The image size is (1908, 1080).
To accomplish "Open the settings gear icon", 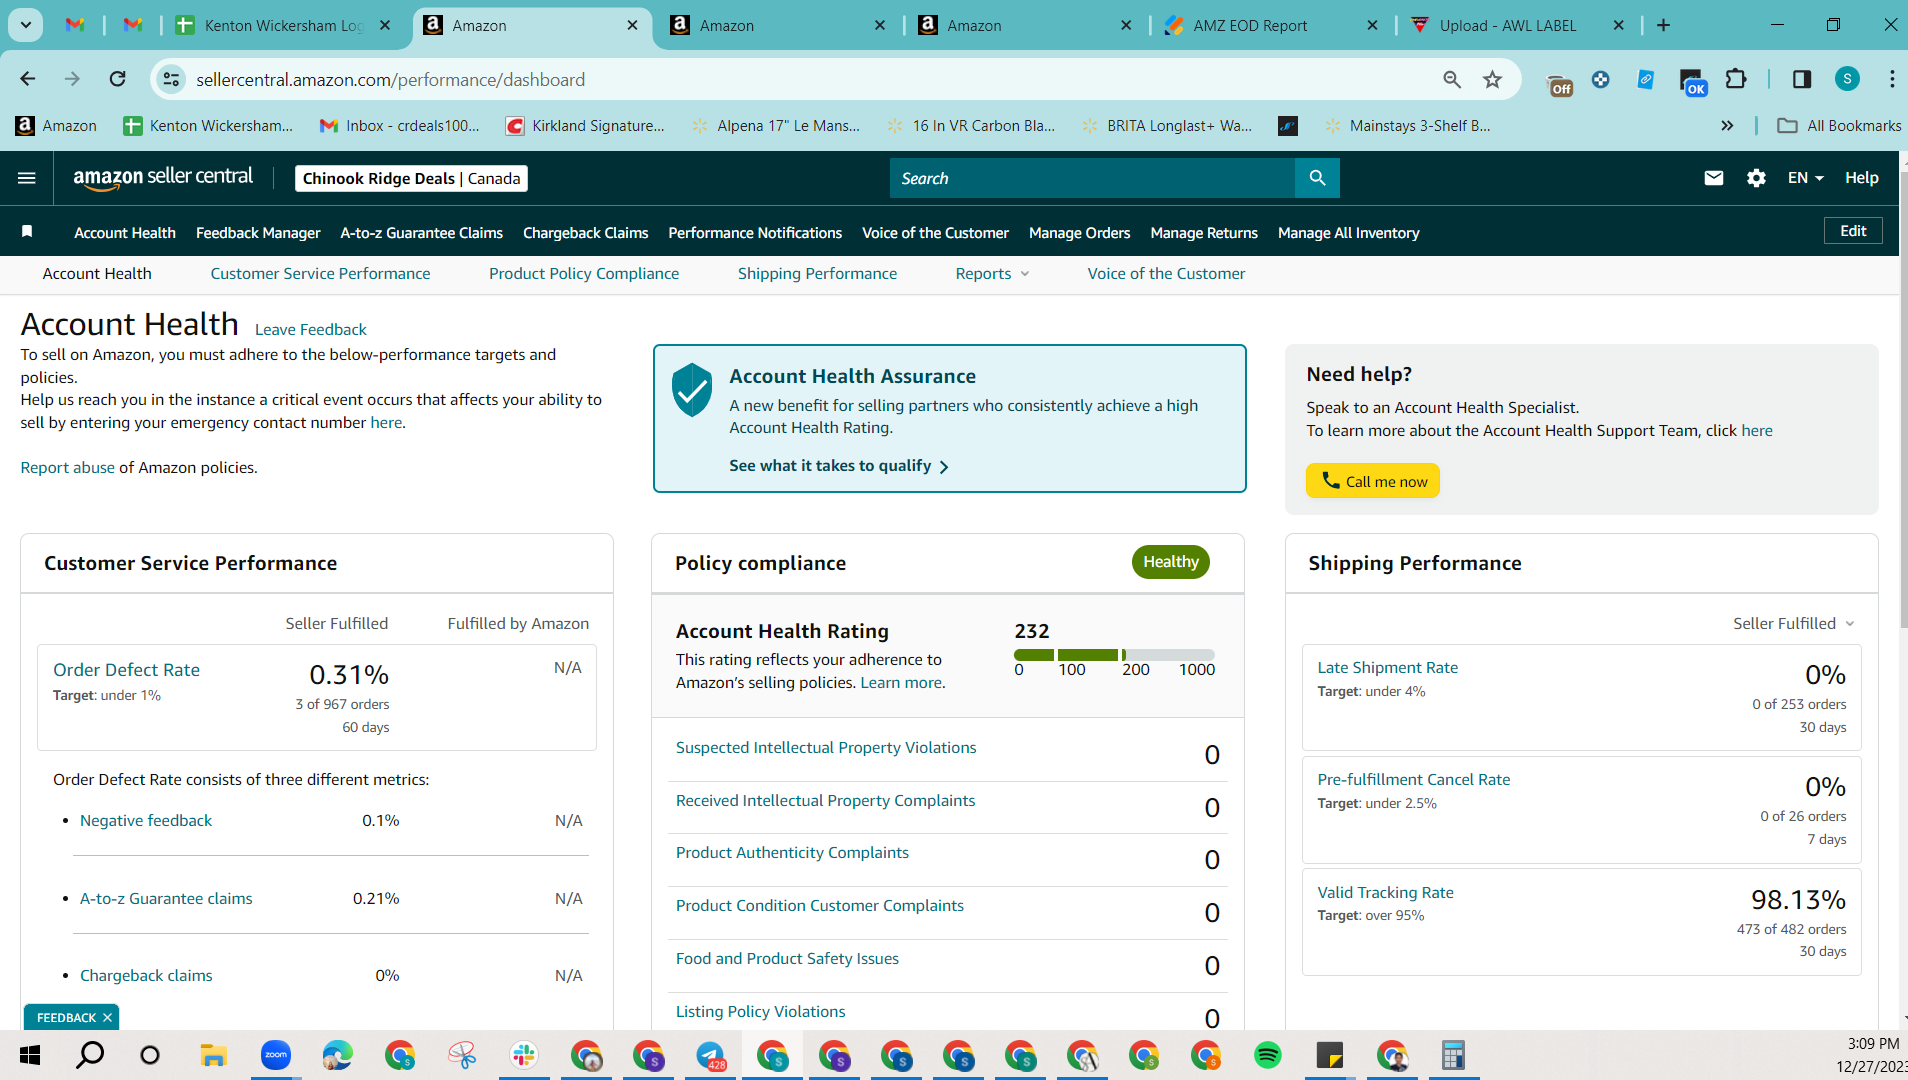I will click(x=1756, y=178).
